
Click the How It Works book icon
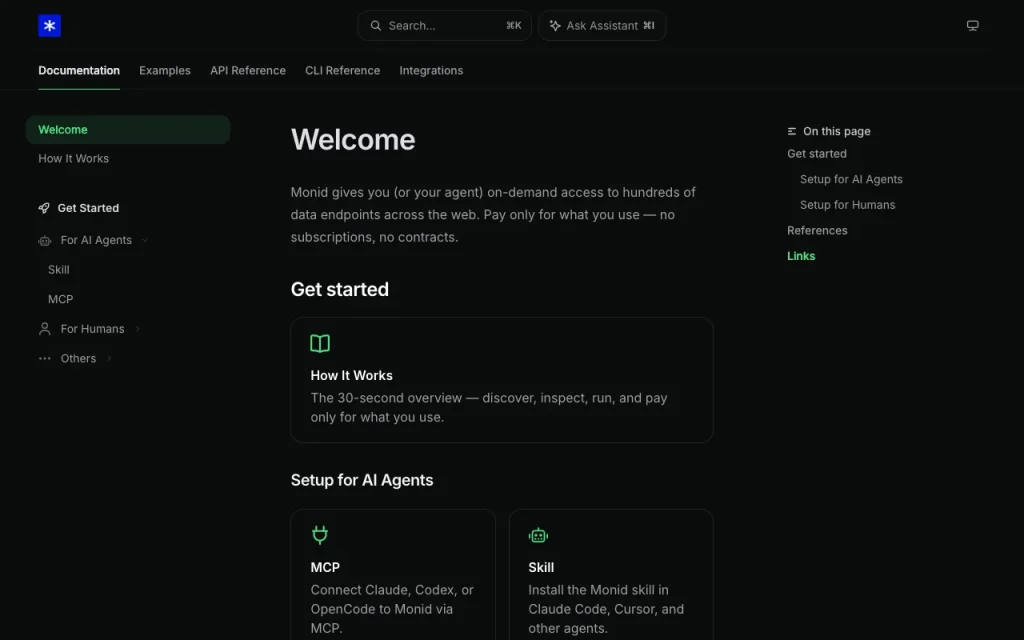[320, 344]
